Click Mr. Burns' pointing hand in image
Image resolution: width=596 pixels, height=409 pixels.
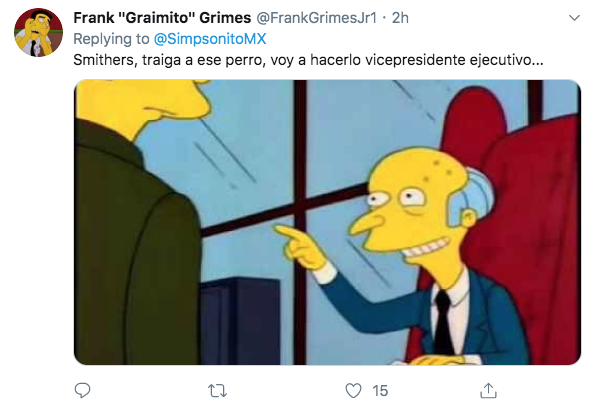pos(302,247)
